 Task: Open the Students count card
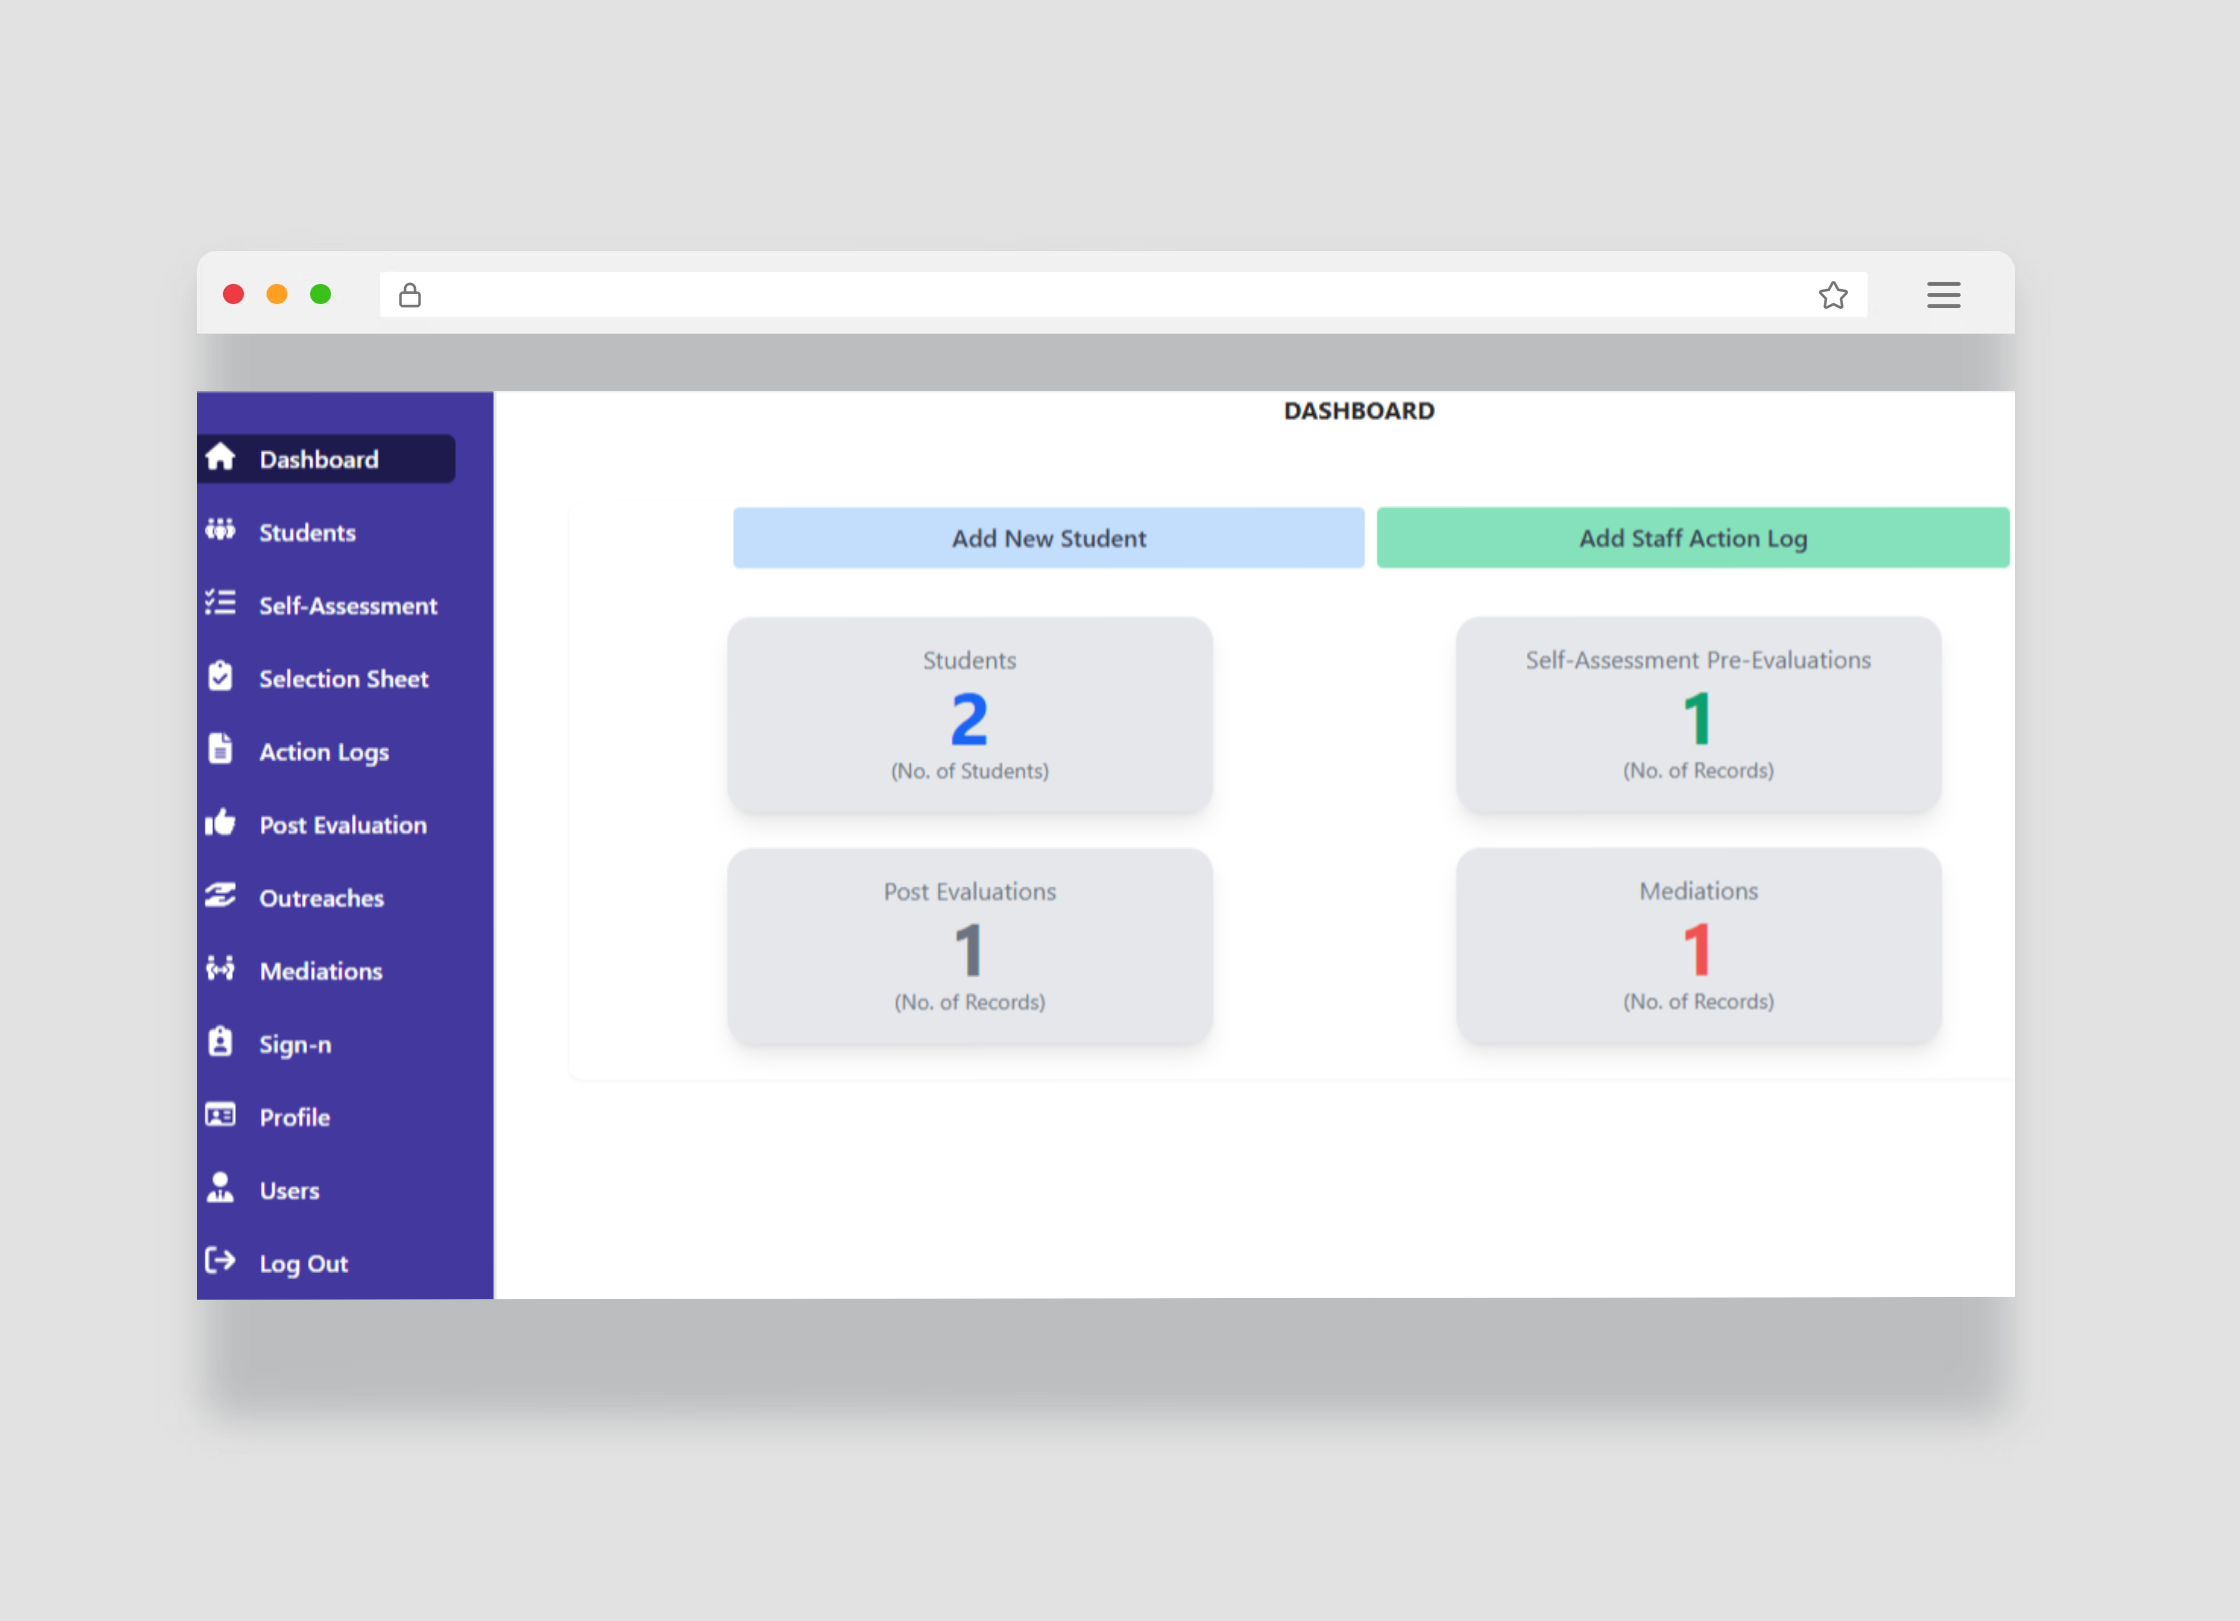pyautogui.click(x=969, y=715)
